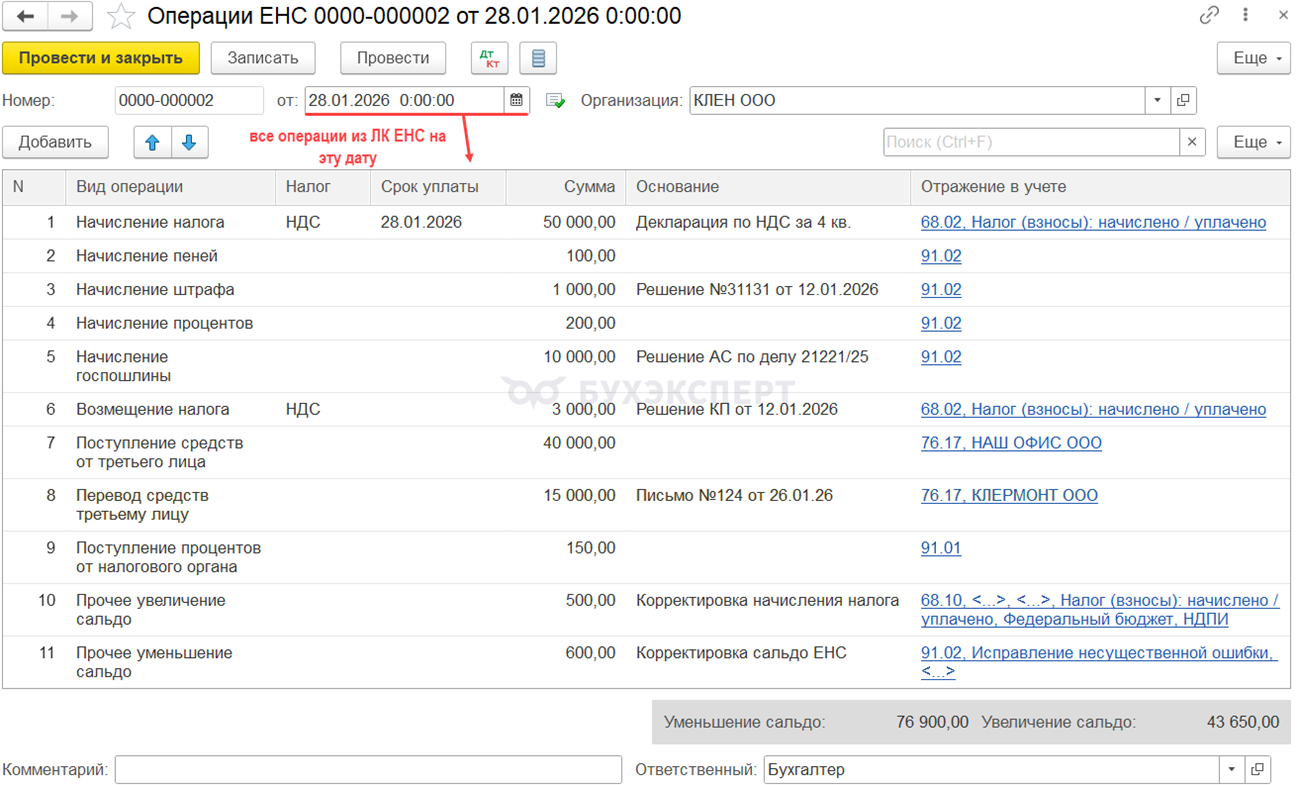The image size is (1297, 785).
Task: Open the 91.02, Исправление несущественной ошибки link
Action: tap(1099, 662)
